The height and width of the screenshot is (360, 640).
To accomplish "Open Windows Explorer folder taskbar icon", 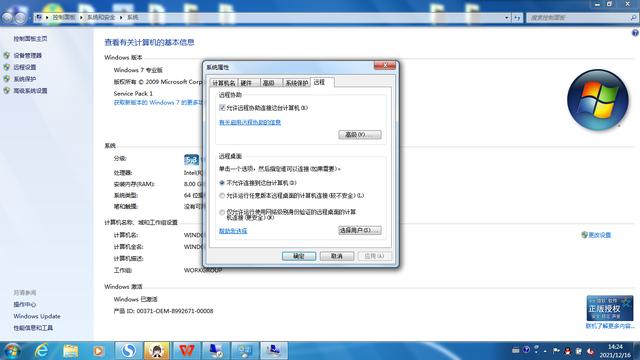I will click(70, 351).
